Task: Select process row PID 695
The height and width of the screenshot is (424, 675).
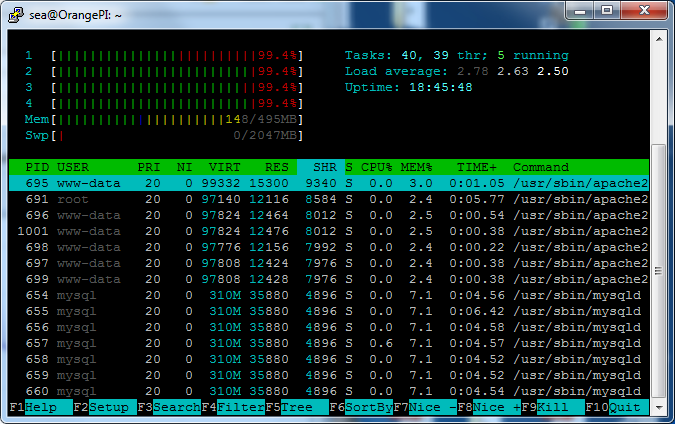Action: [329, 183]
